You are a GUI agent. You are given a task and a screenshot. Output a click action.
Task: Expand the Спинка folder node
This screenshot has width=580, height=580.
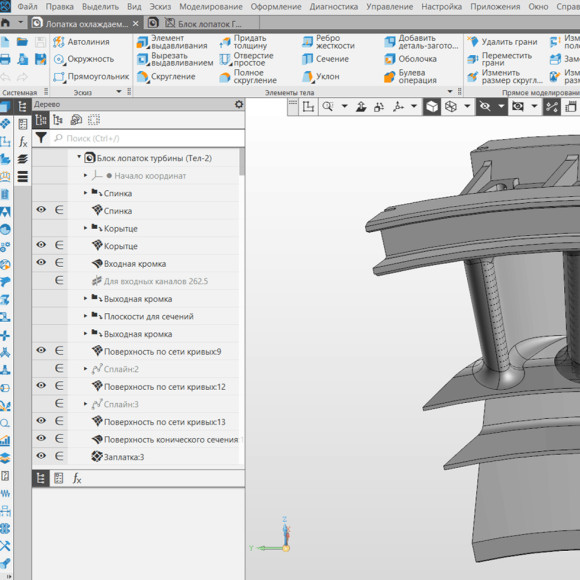85,193
